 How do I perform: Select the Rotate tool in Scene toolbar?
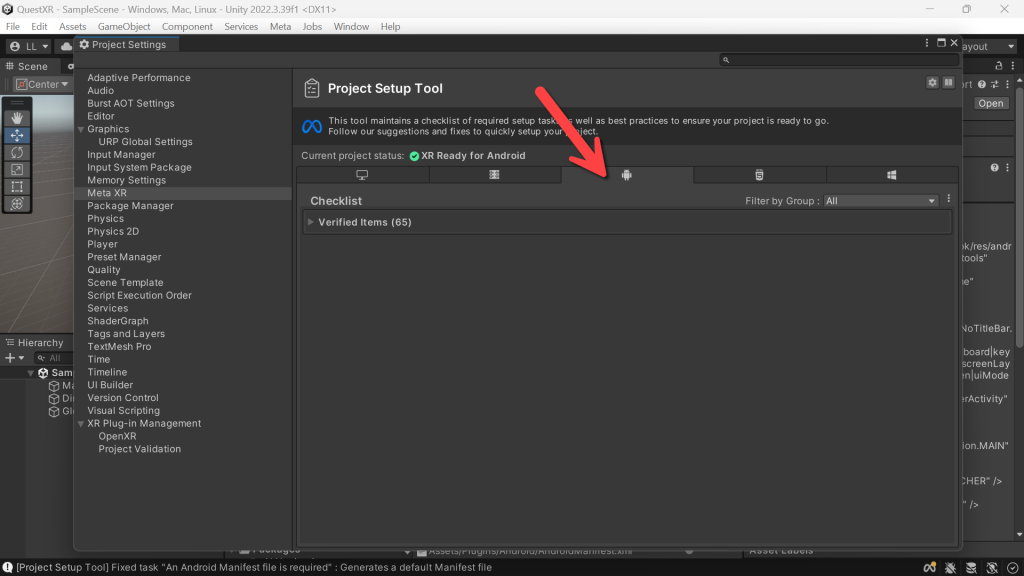pos(17,152)
